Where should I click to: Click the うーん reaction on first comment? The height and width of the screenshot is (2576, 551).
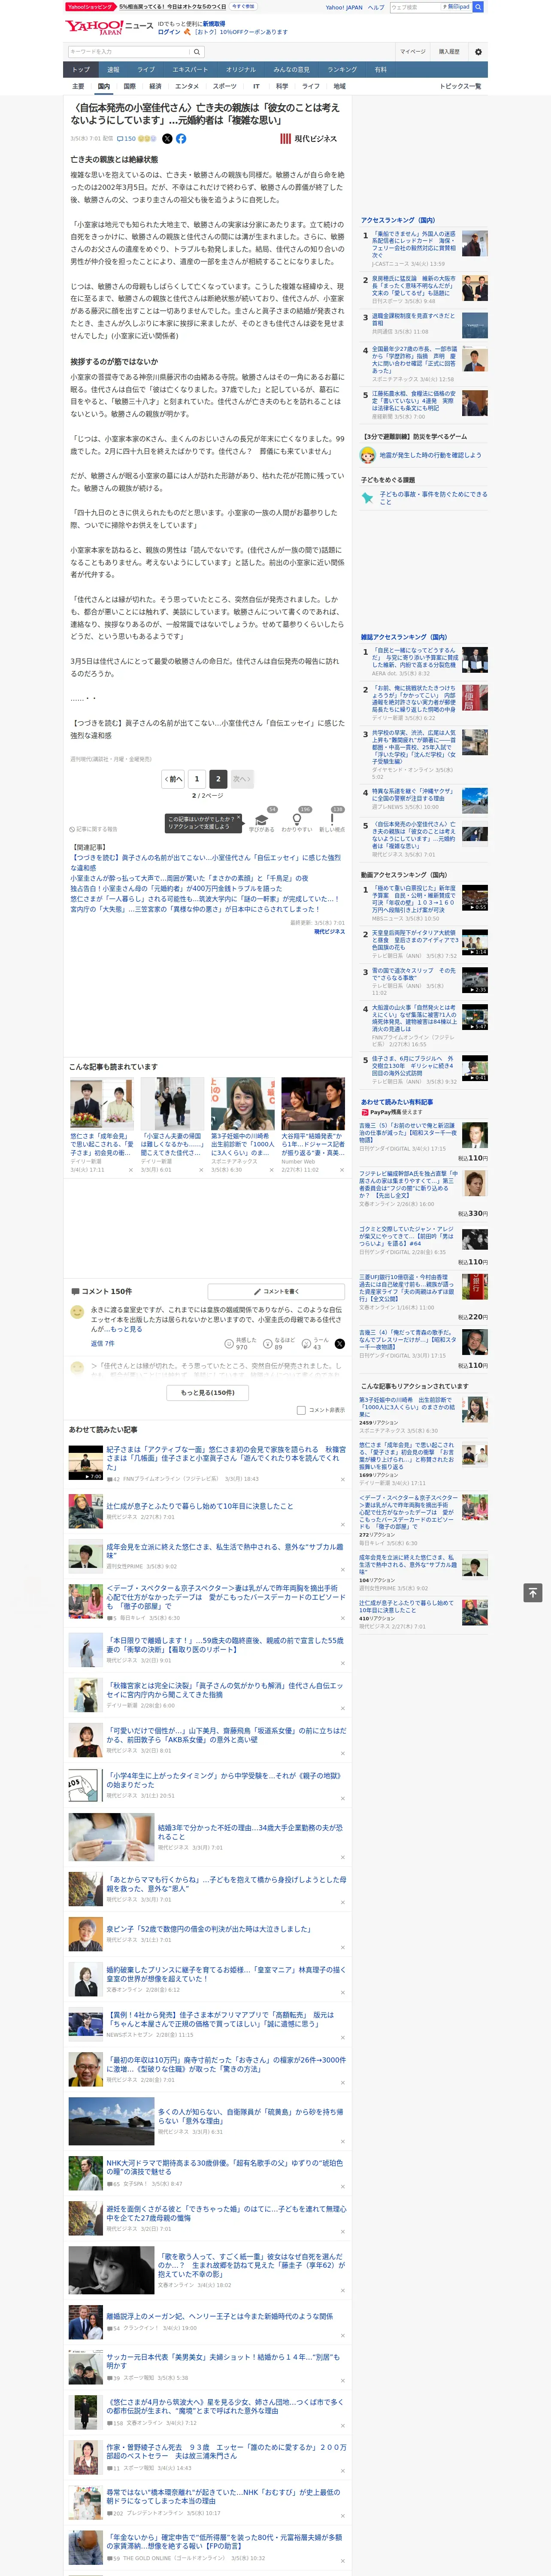pos(316,1344)
